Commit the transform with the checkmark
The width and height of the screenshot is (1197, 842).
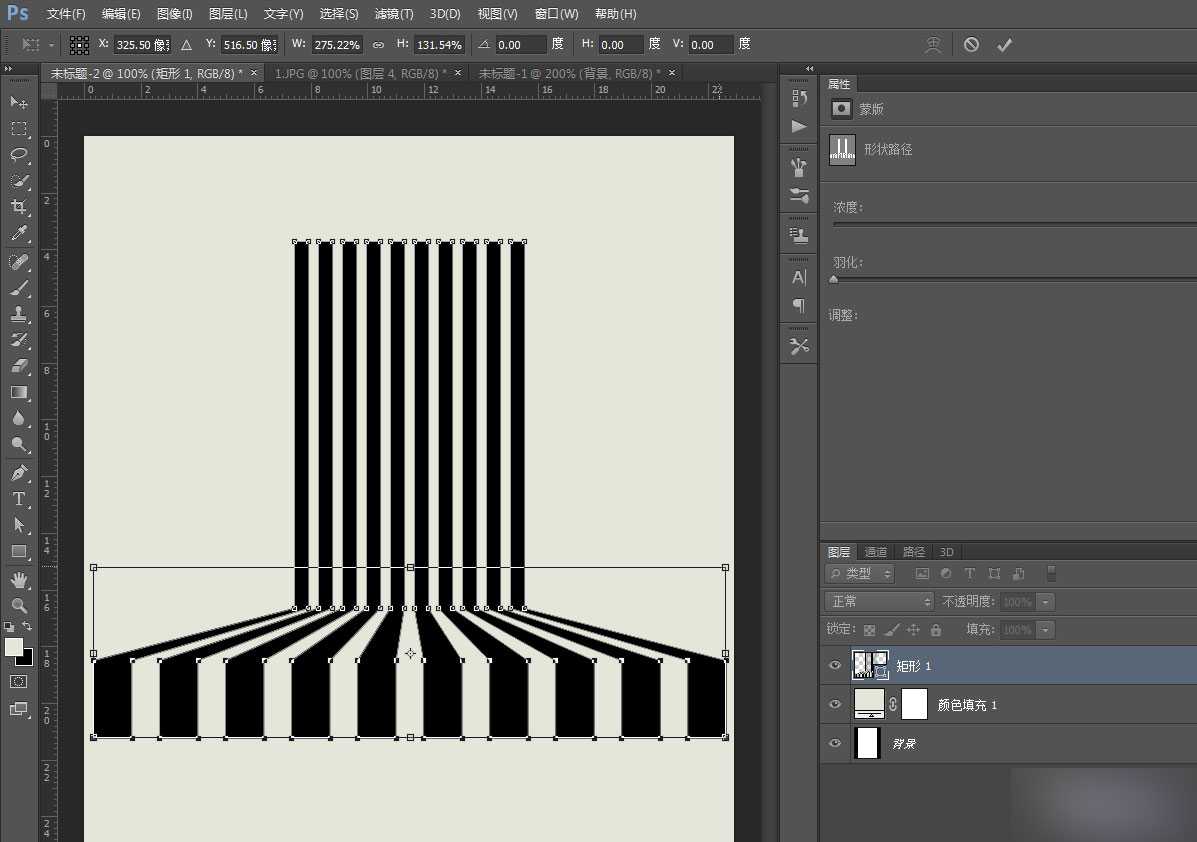click(1004, 45)
